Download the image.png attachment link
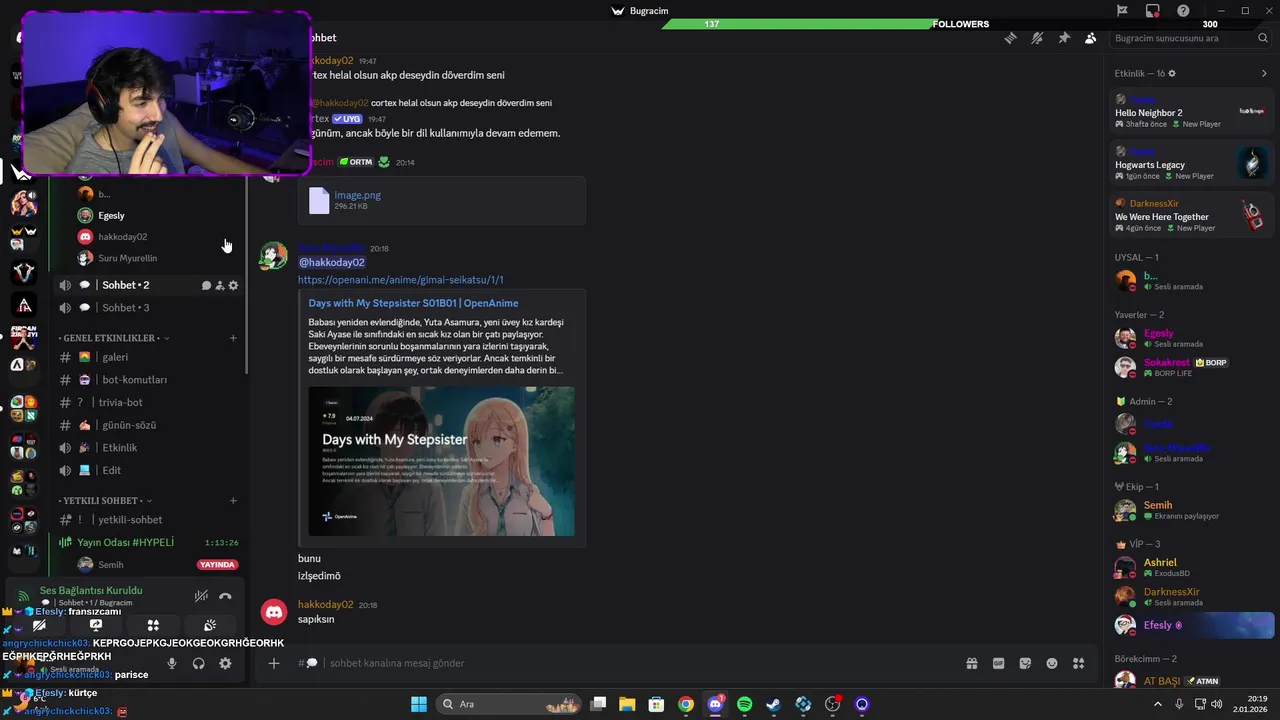Image resolution: width=1280 pixels, height=720 pixels. click(x=357, y=195)
